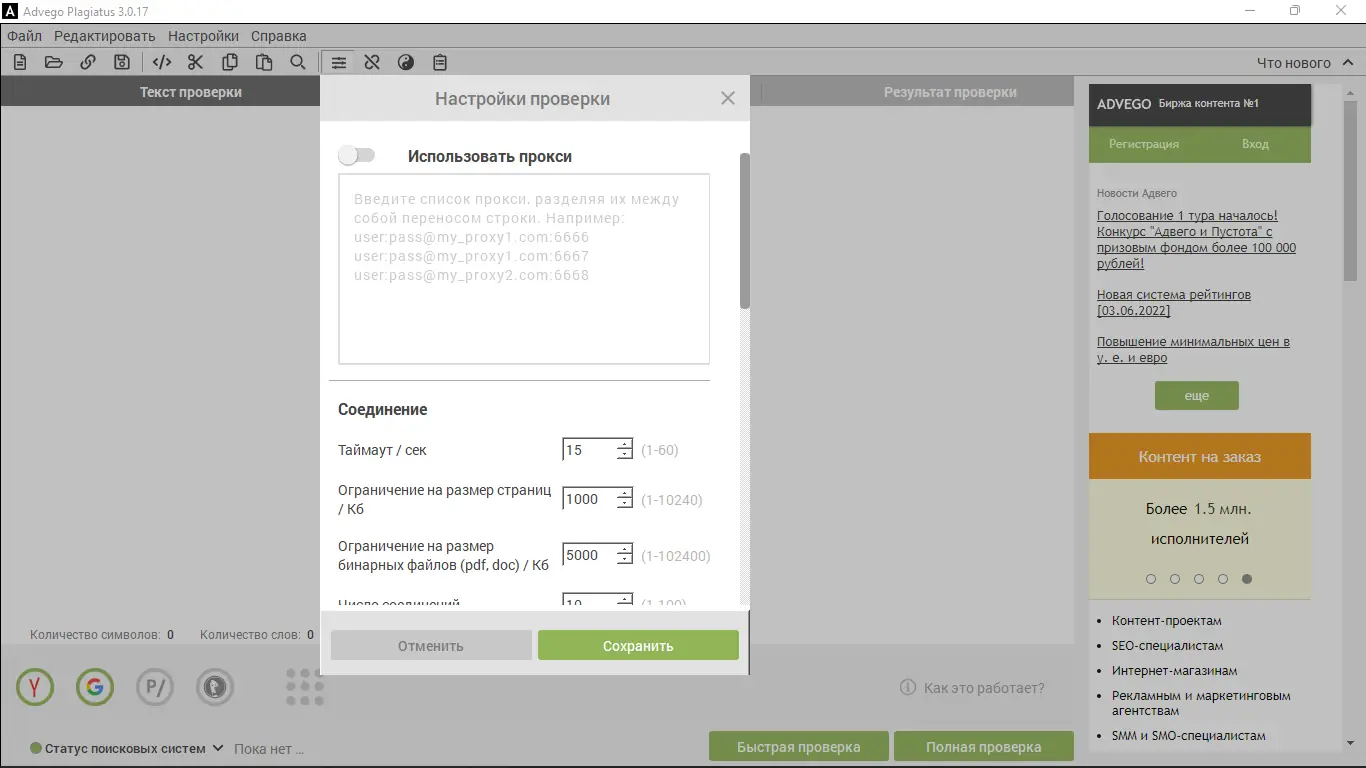Viewport: 1366px width, 768px height.
Task: Click the HTML code tags icon
Action: (x=161, y=62)
